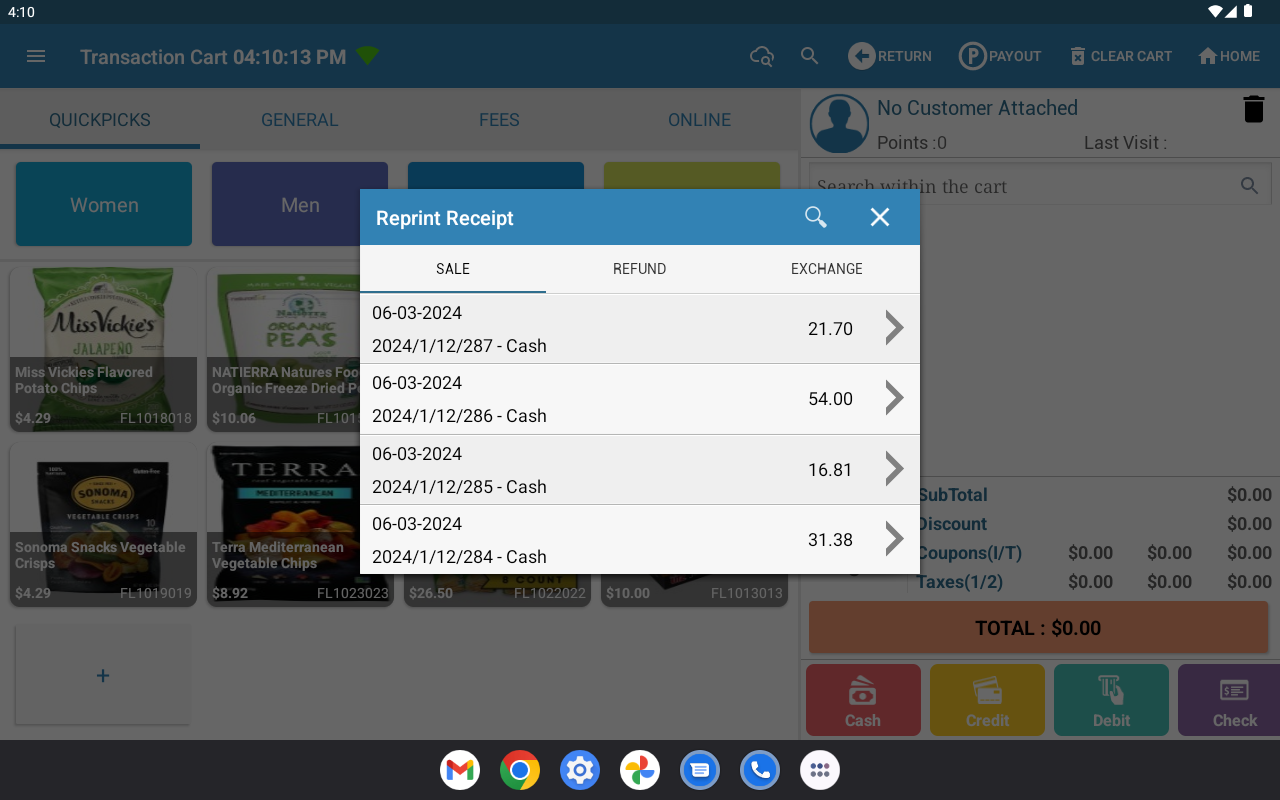
Task: Pay with the Check button
Action: tap(1229, 700)
